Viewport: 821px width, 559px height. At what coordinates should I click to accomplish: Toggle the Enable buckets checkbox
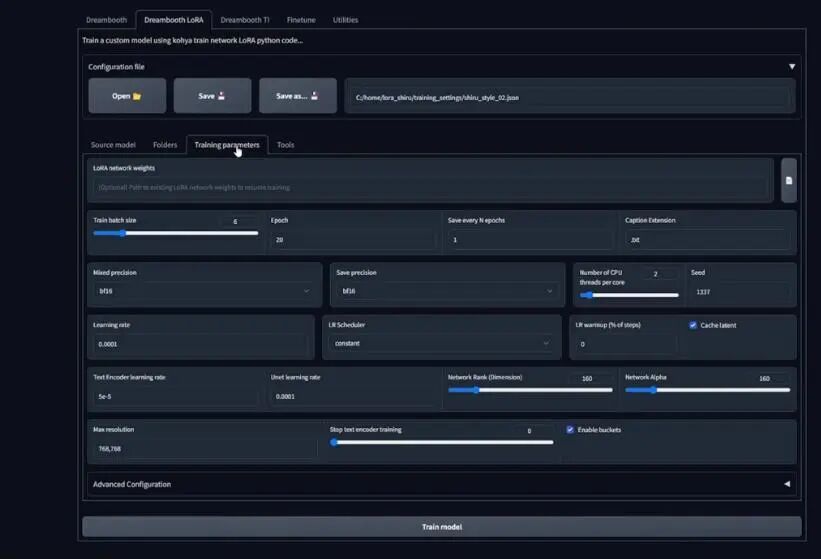[570, 430]
